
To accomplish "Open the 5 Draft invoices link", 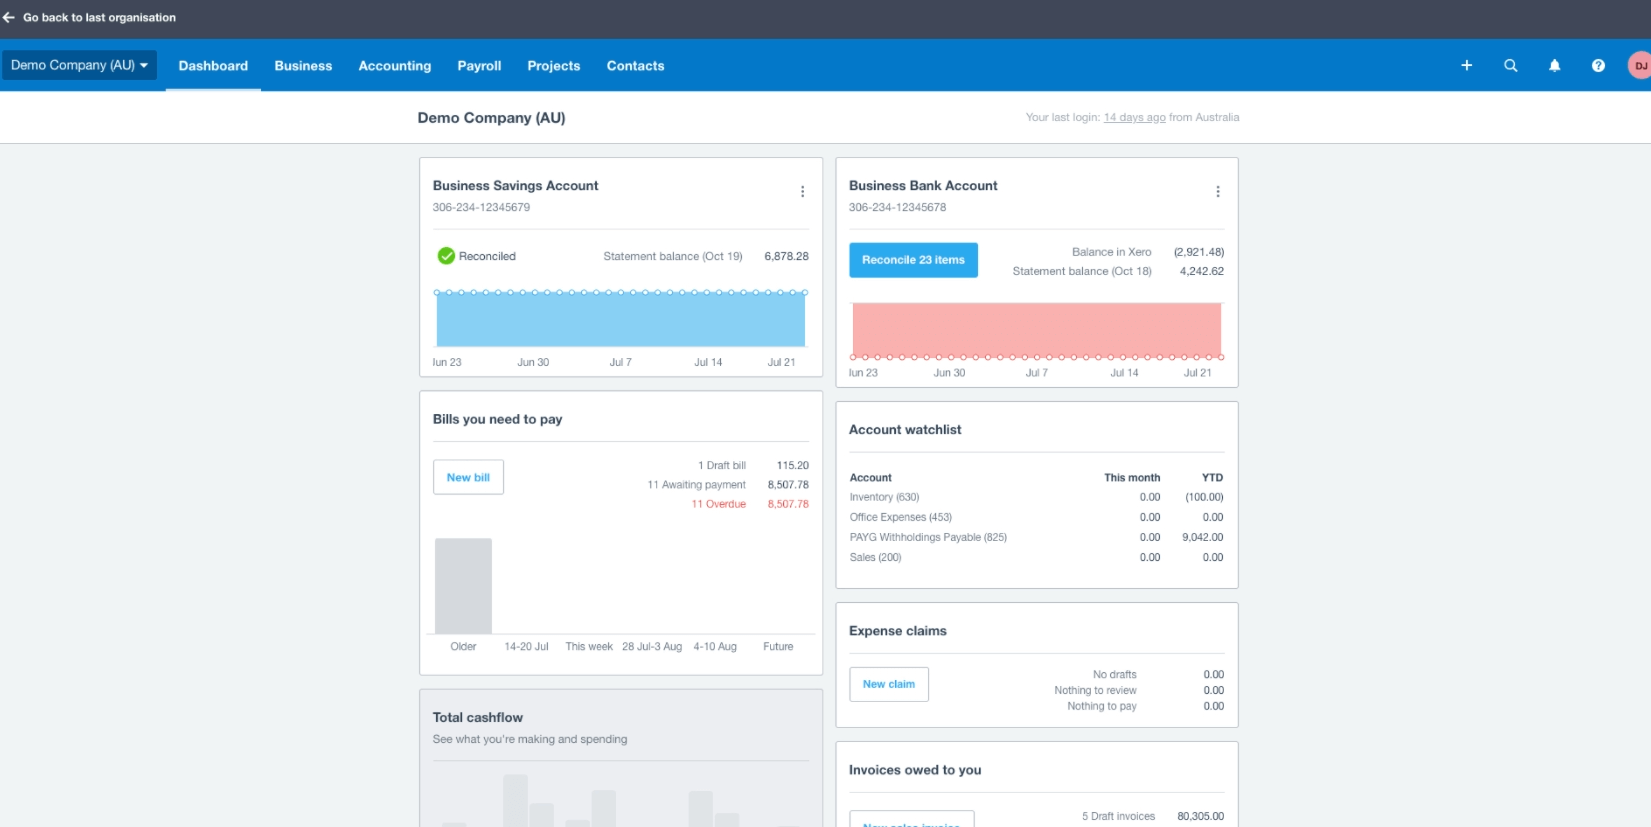I will pos(1118,817).
